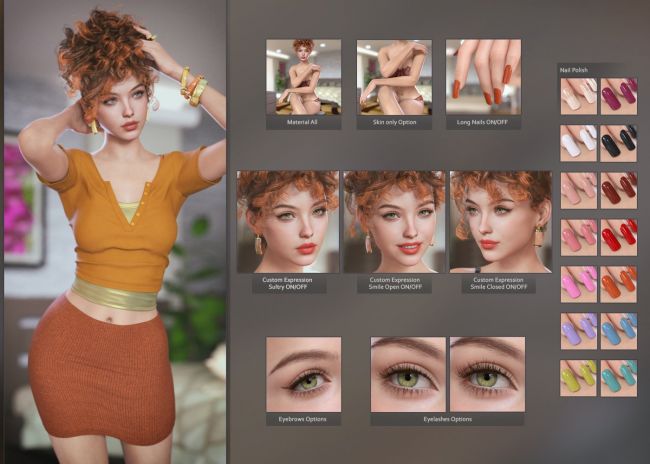Click the Nail Polish section header
This screenshot has width=650, height=464.
(x=576, y=70)
